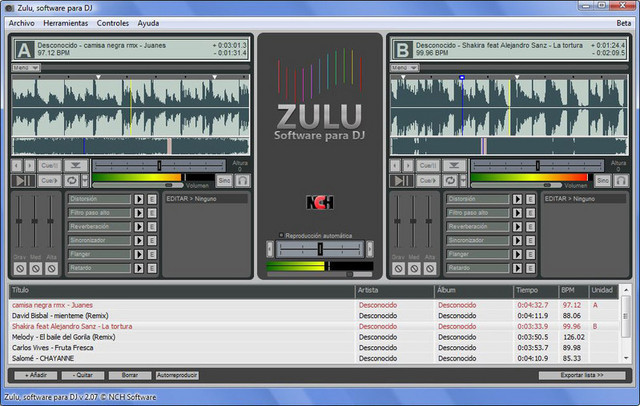Nudge deck B forward with right arrow
The height and width of the screenshot is (406, 640).
tap(408, 166)
